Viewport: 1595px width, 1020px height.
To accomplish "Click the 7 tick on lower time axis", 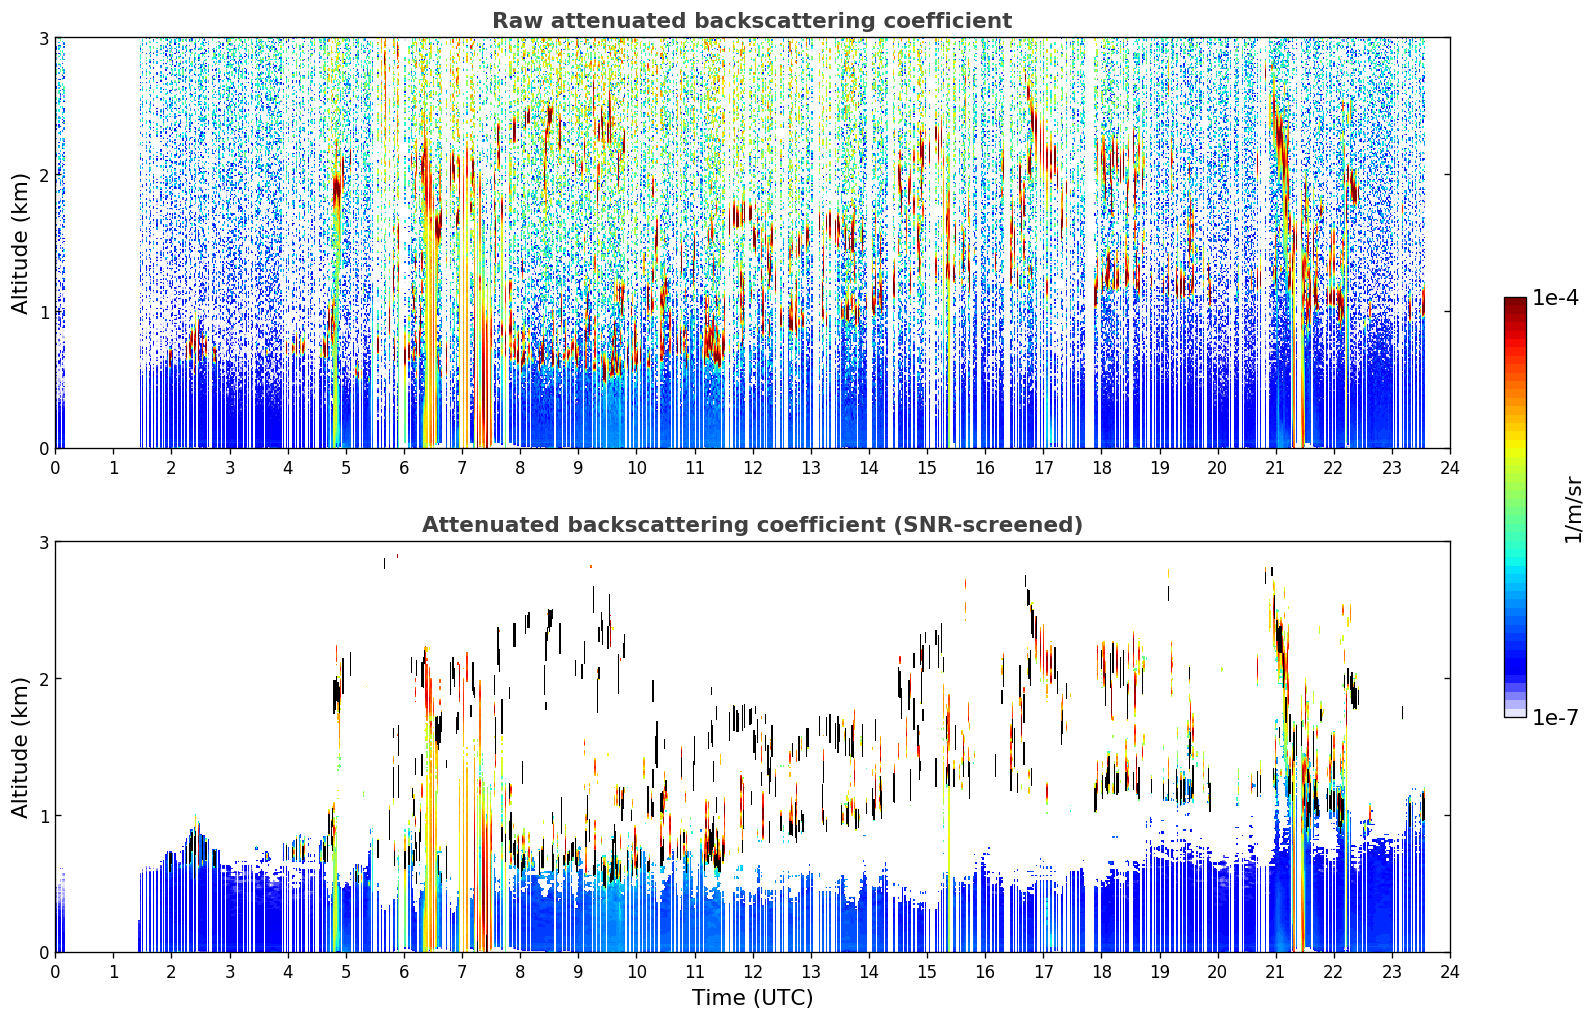I will pyautogui.click(x=462, y=971).
